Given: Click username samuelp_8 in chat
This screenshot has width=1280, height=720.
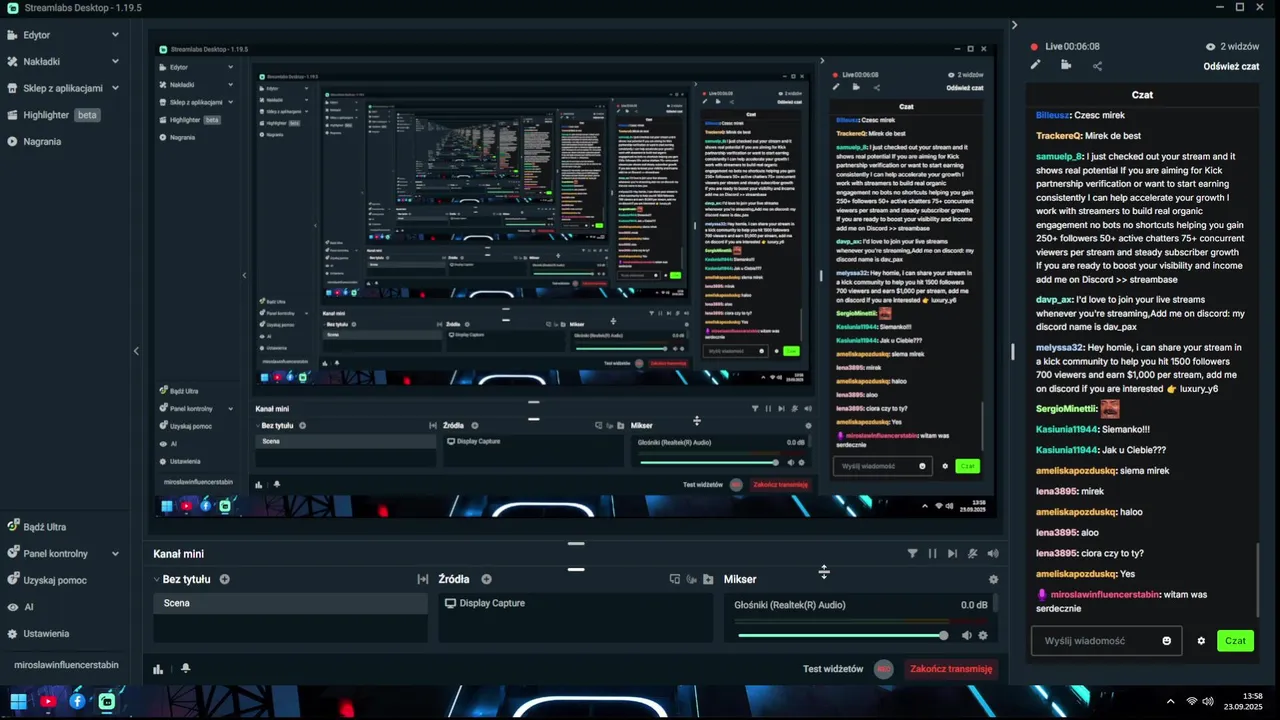Looking at the screenshot, I should pyautogui.click(x=1060, y=156).
